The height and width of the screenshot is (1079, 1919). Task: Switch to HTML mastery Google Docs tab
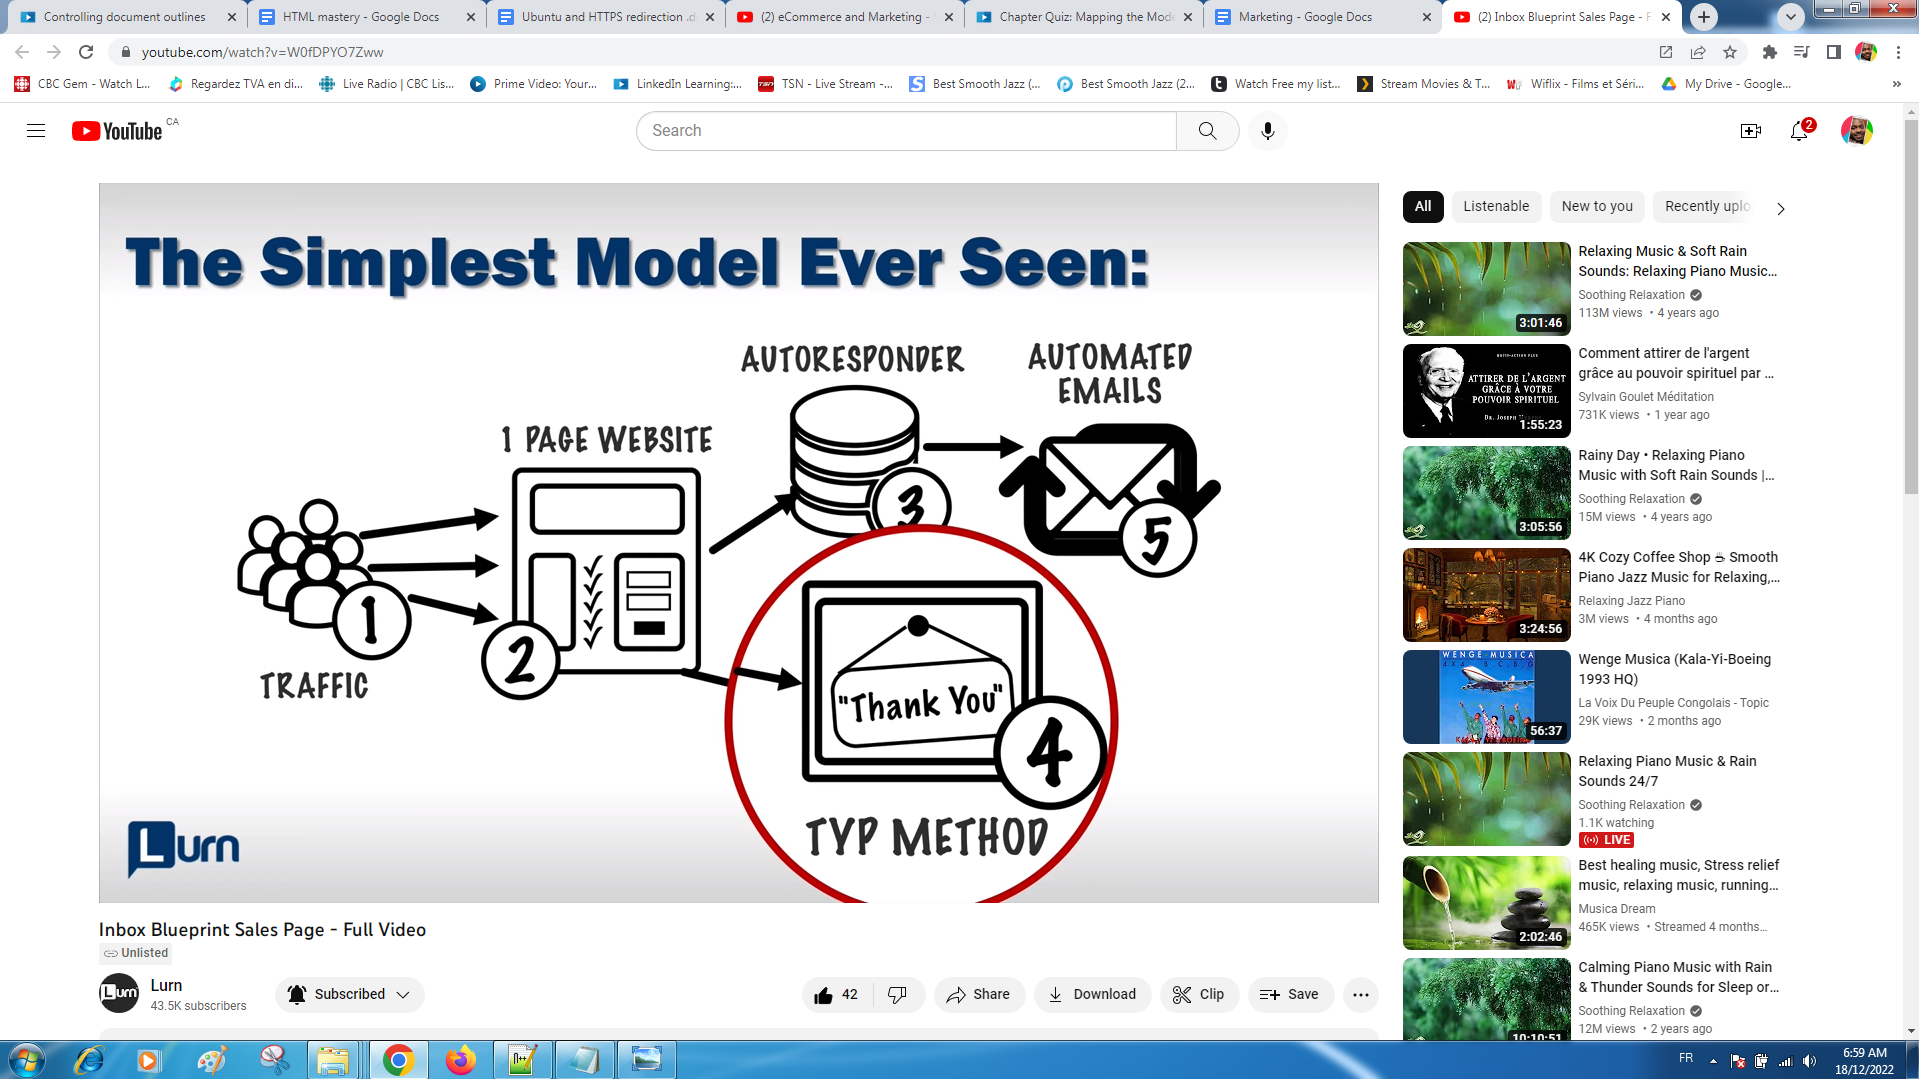coord(360,17)
